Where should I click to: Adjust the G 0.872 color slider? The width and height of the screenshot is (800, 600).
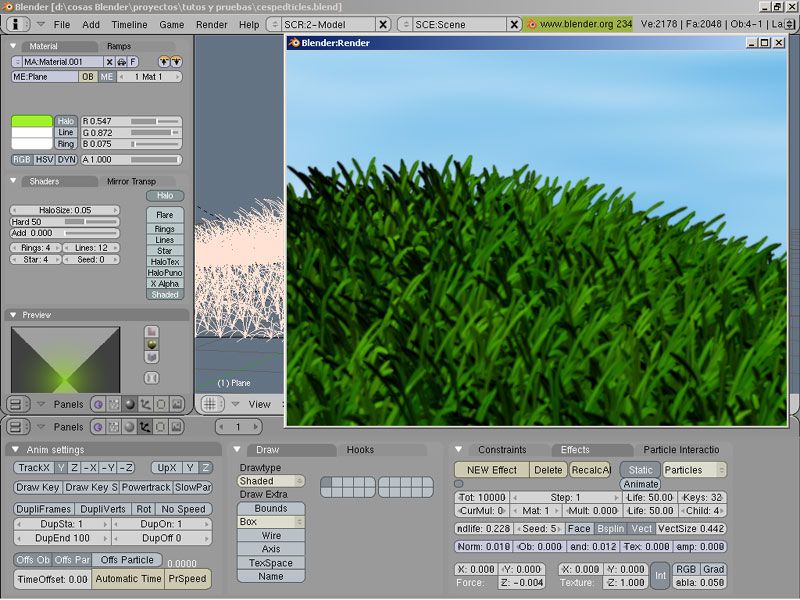coord(131,133)
